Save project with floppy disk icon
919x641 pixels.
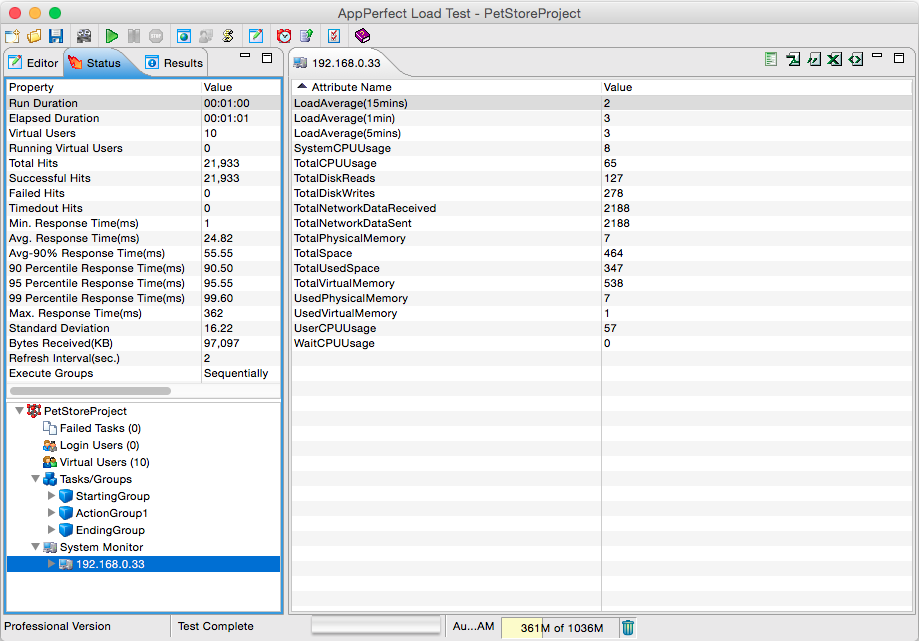56,36
